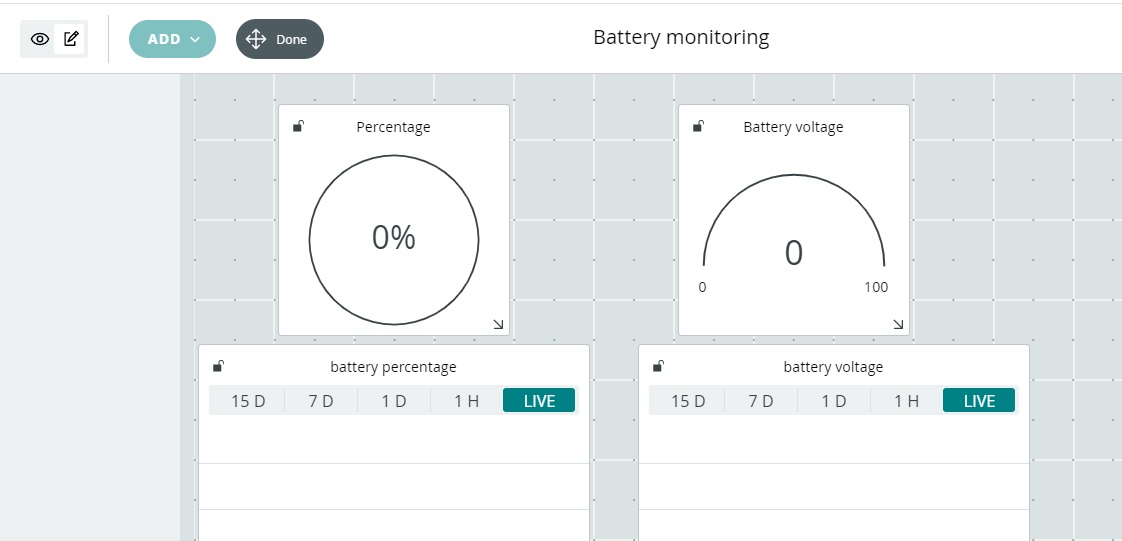Viewport: 1122px width, 541px height.
Task: Select 7 D range in battery percentage chart
Action: [x=321, y=401]
